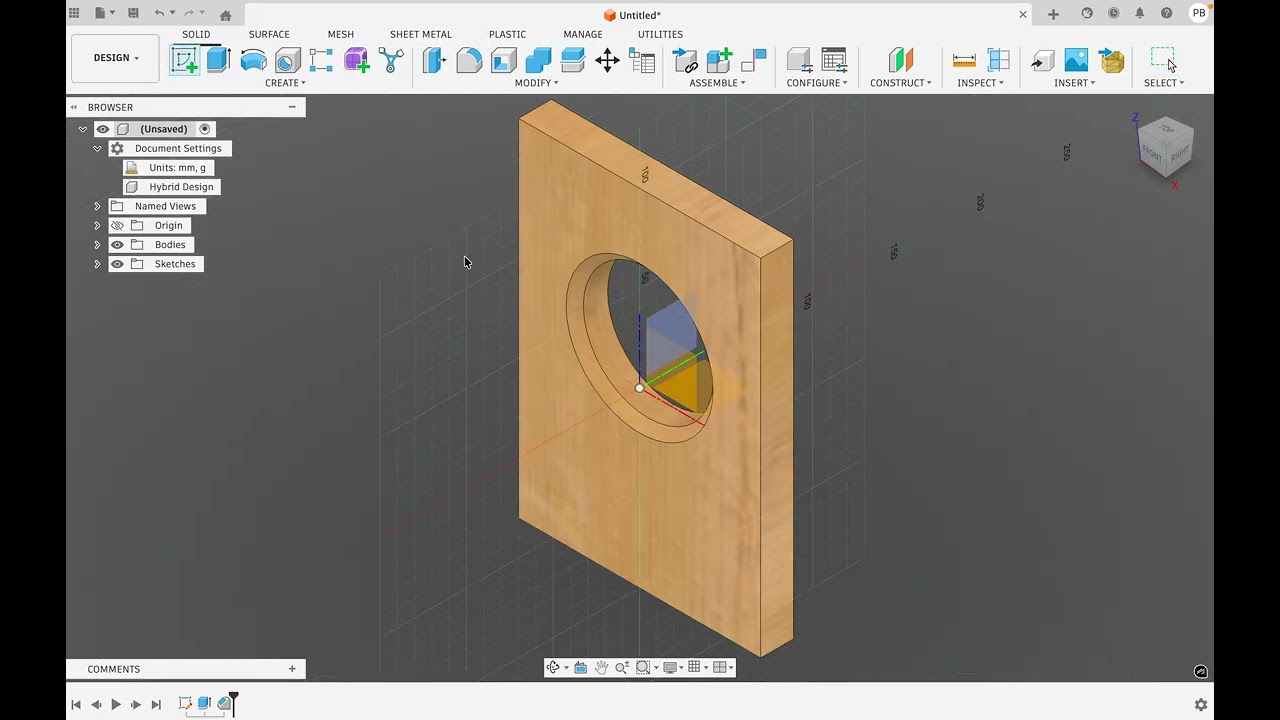Select the Hole tool icon
1280x720 pixels.
(x=288, y=60)
